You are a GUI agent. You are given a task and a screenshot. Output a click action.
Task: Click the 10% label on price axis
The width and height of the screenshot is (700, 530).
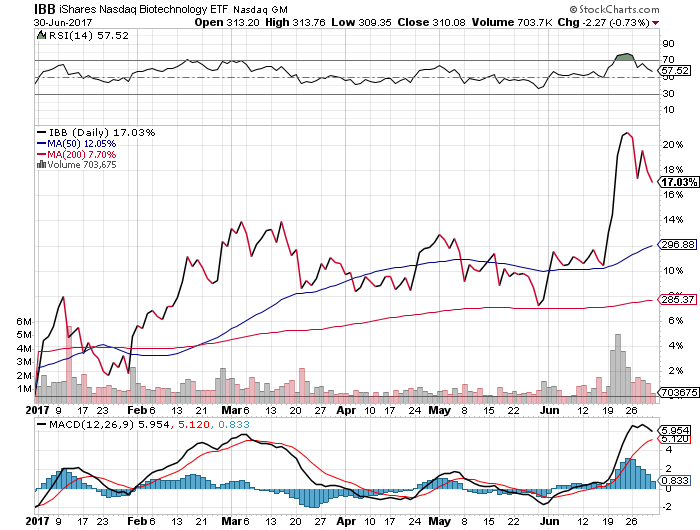tap(673, 271)
